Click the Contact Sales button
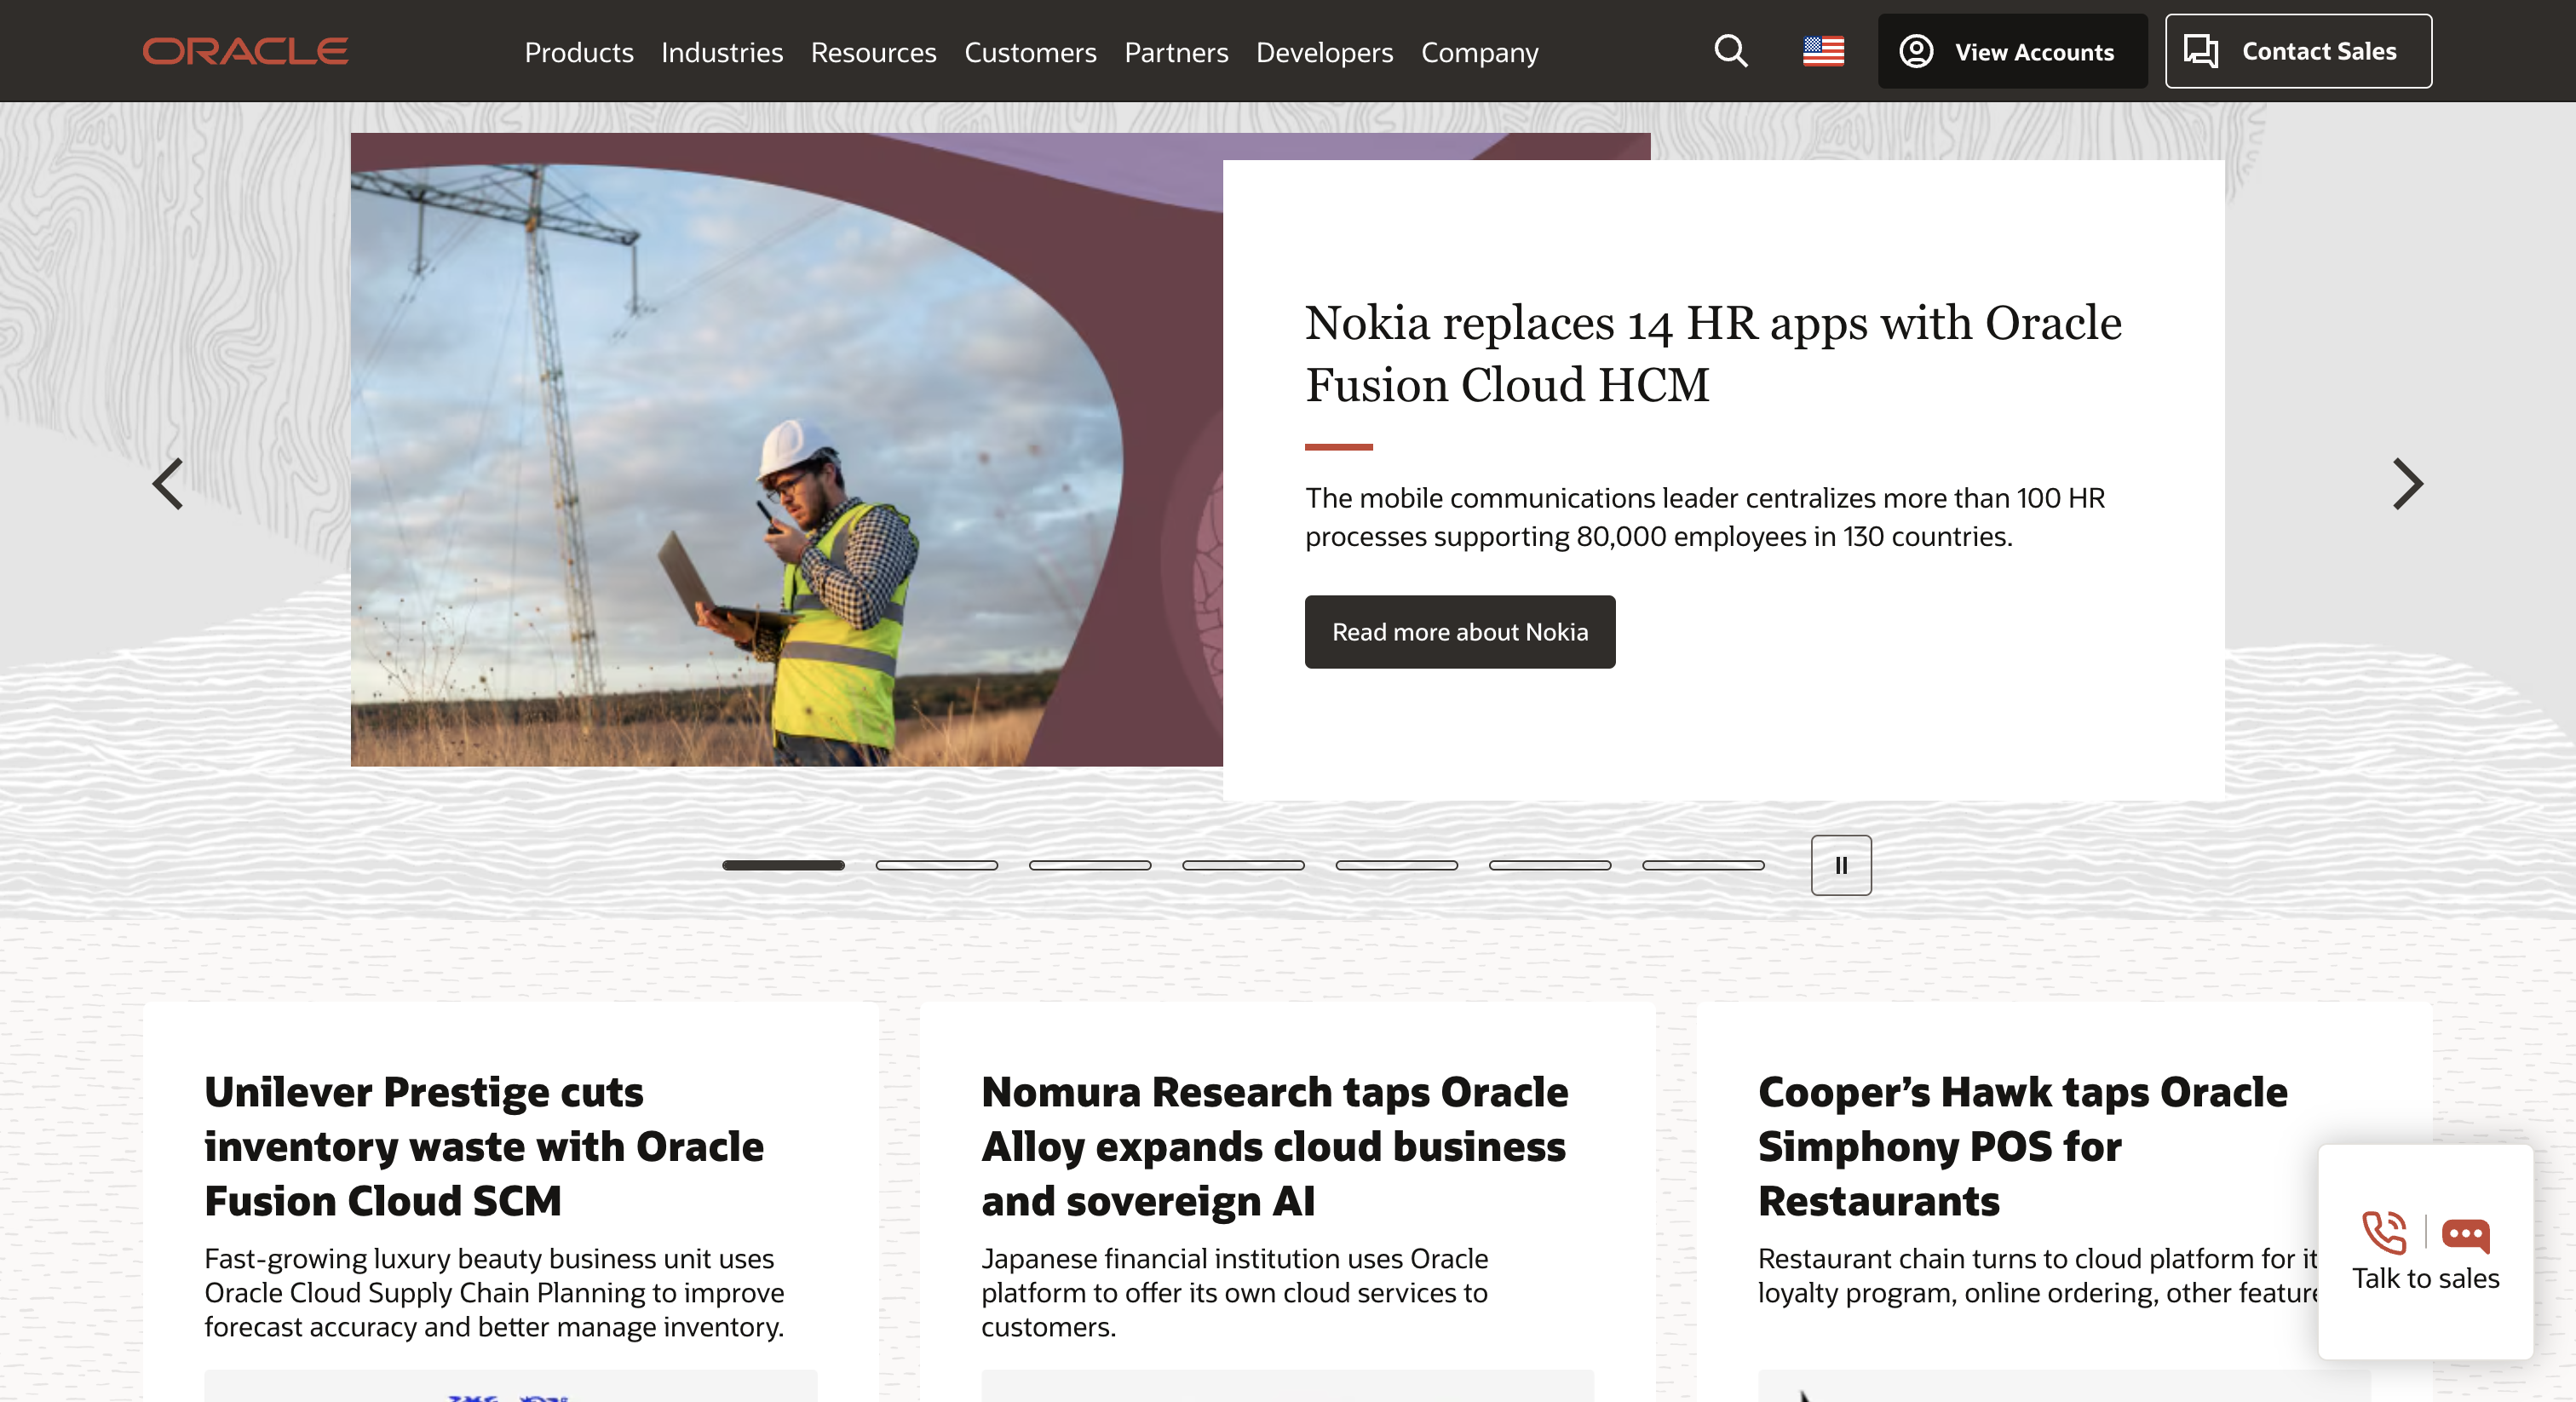The image size is (2576, 1402). (2298, 51)
